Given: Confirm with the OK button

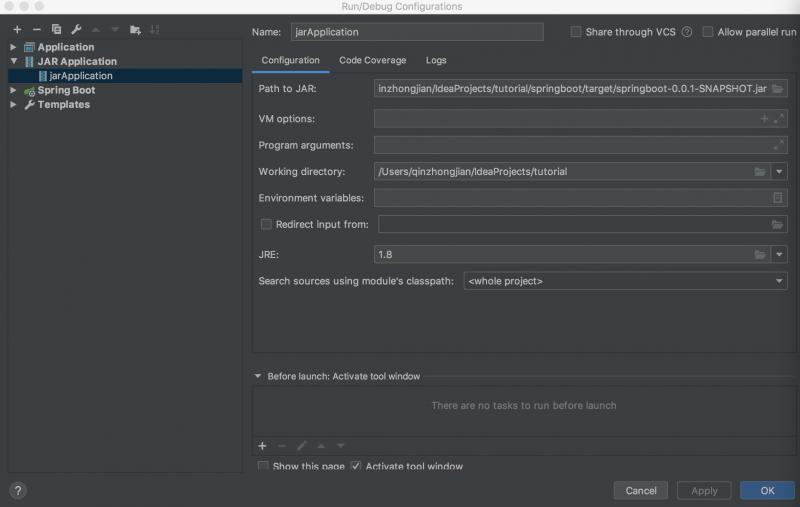Looking at the screenshot, I should click(x=767, y=491).
